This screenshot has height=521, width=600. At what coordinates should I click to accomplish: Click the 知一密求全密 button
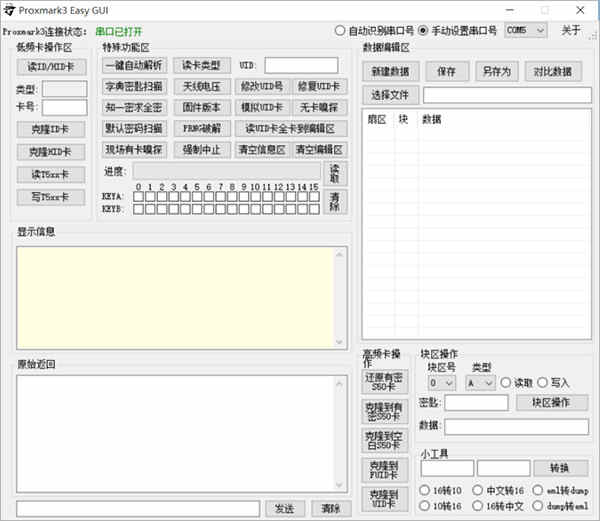pos(134,107)
